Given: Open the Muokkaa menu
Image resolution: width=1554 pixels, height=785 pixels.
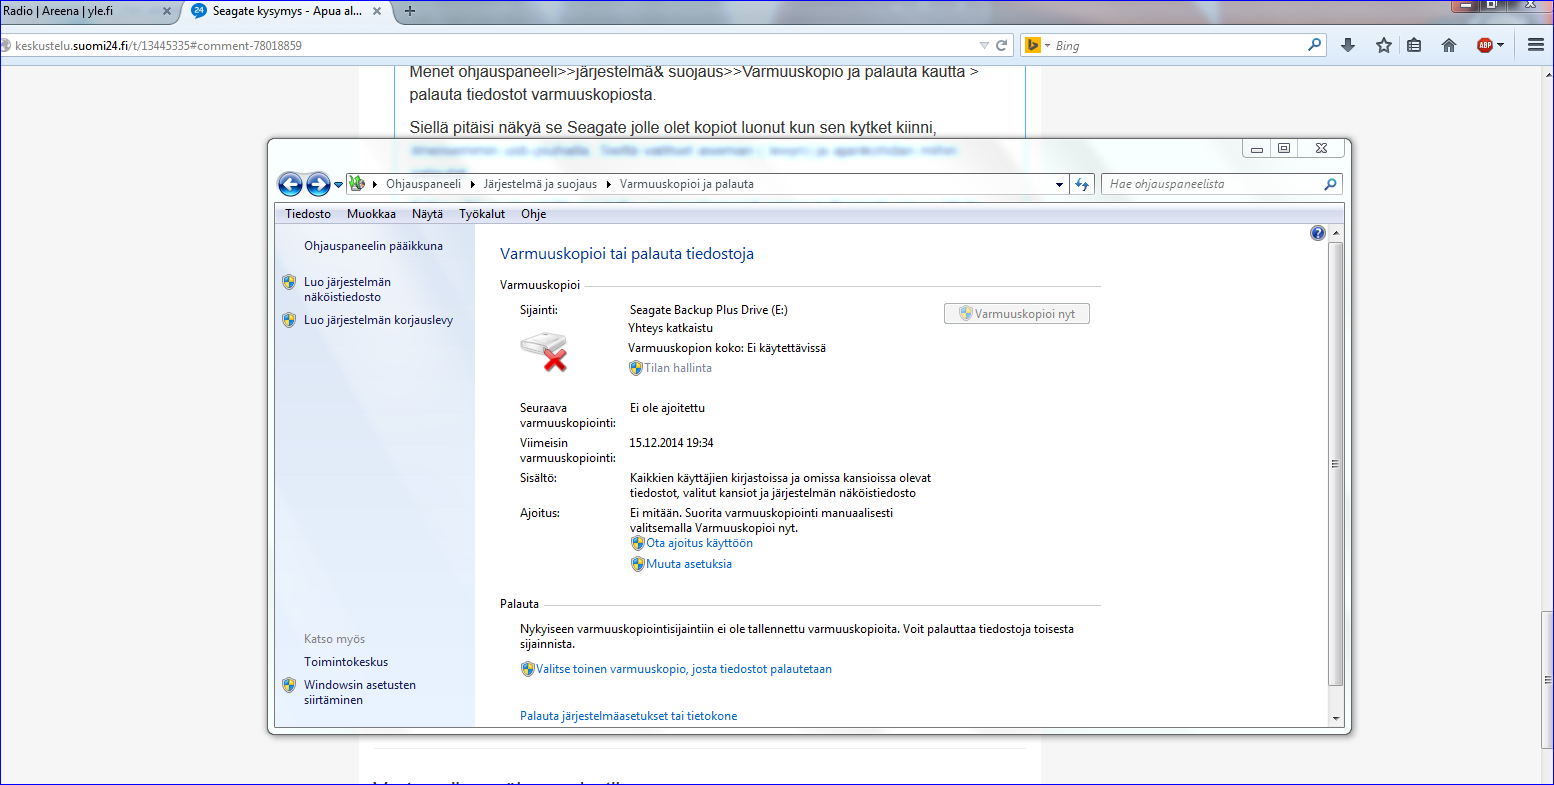Looking at the screenshot, I should pos(371,214).
